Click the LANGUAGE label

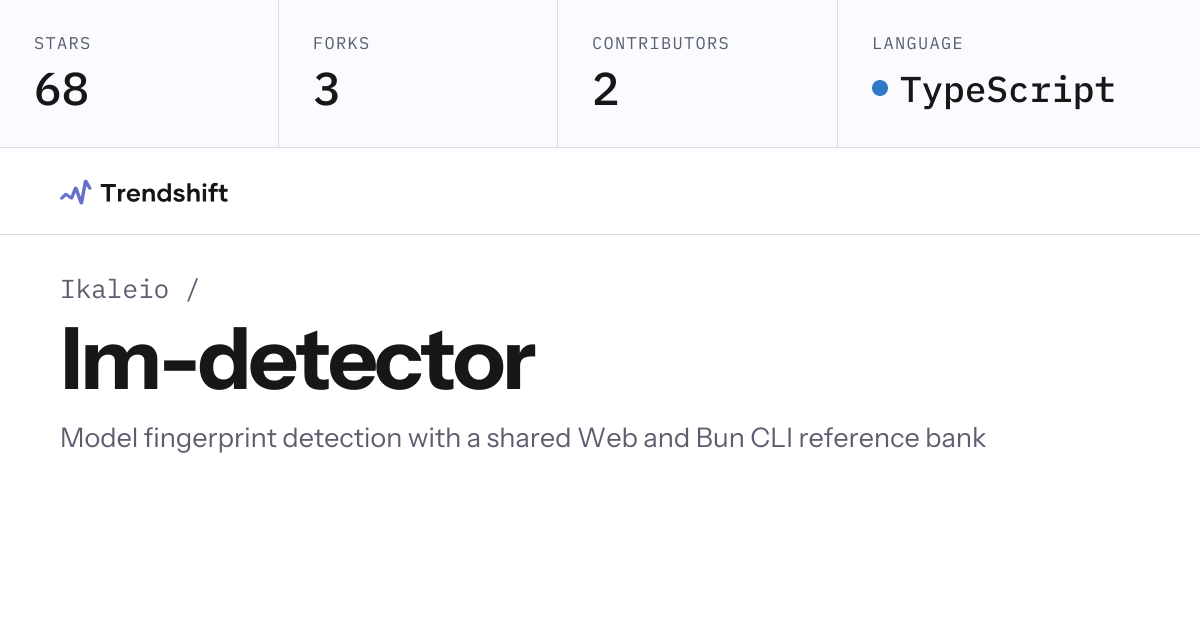point(917,44)
